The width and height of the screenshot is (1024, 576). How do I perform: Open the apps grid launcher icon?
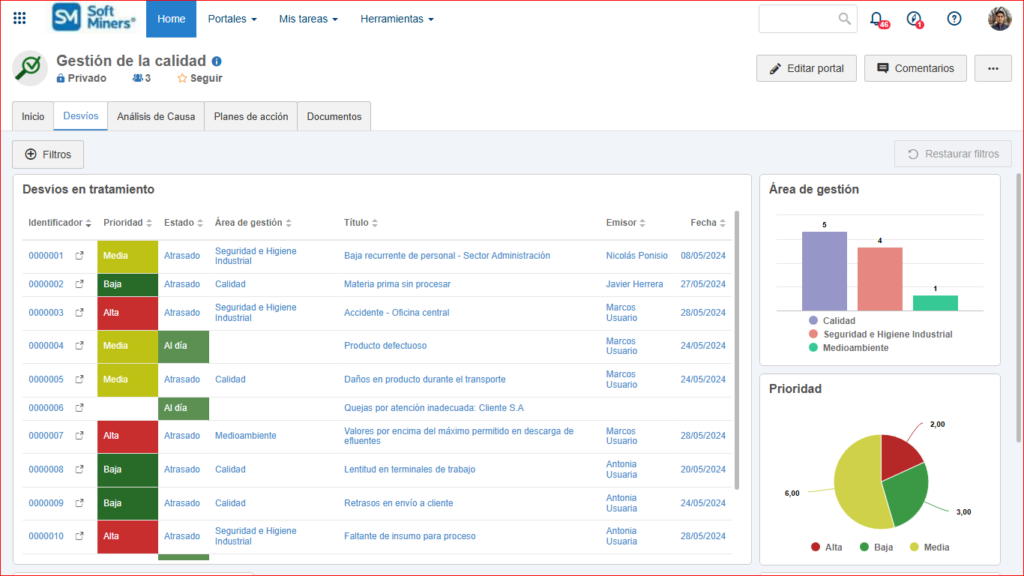(x=20, y=18)
